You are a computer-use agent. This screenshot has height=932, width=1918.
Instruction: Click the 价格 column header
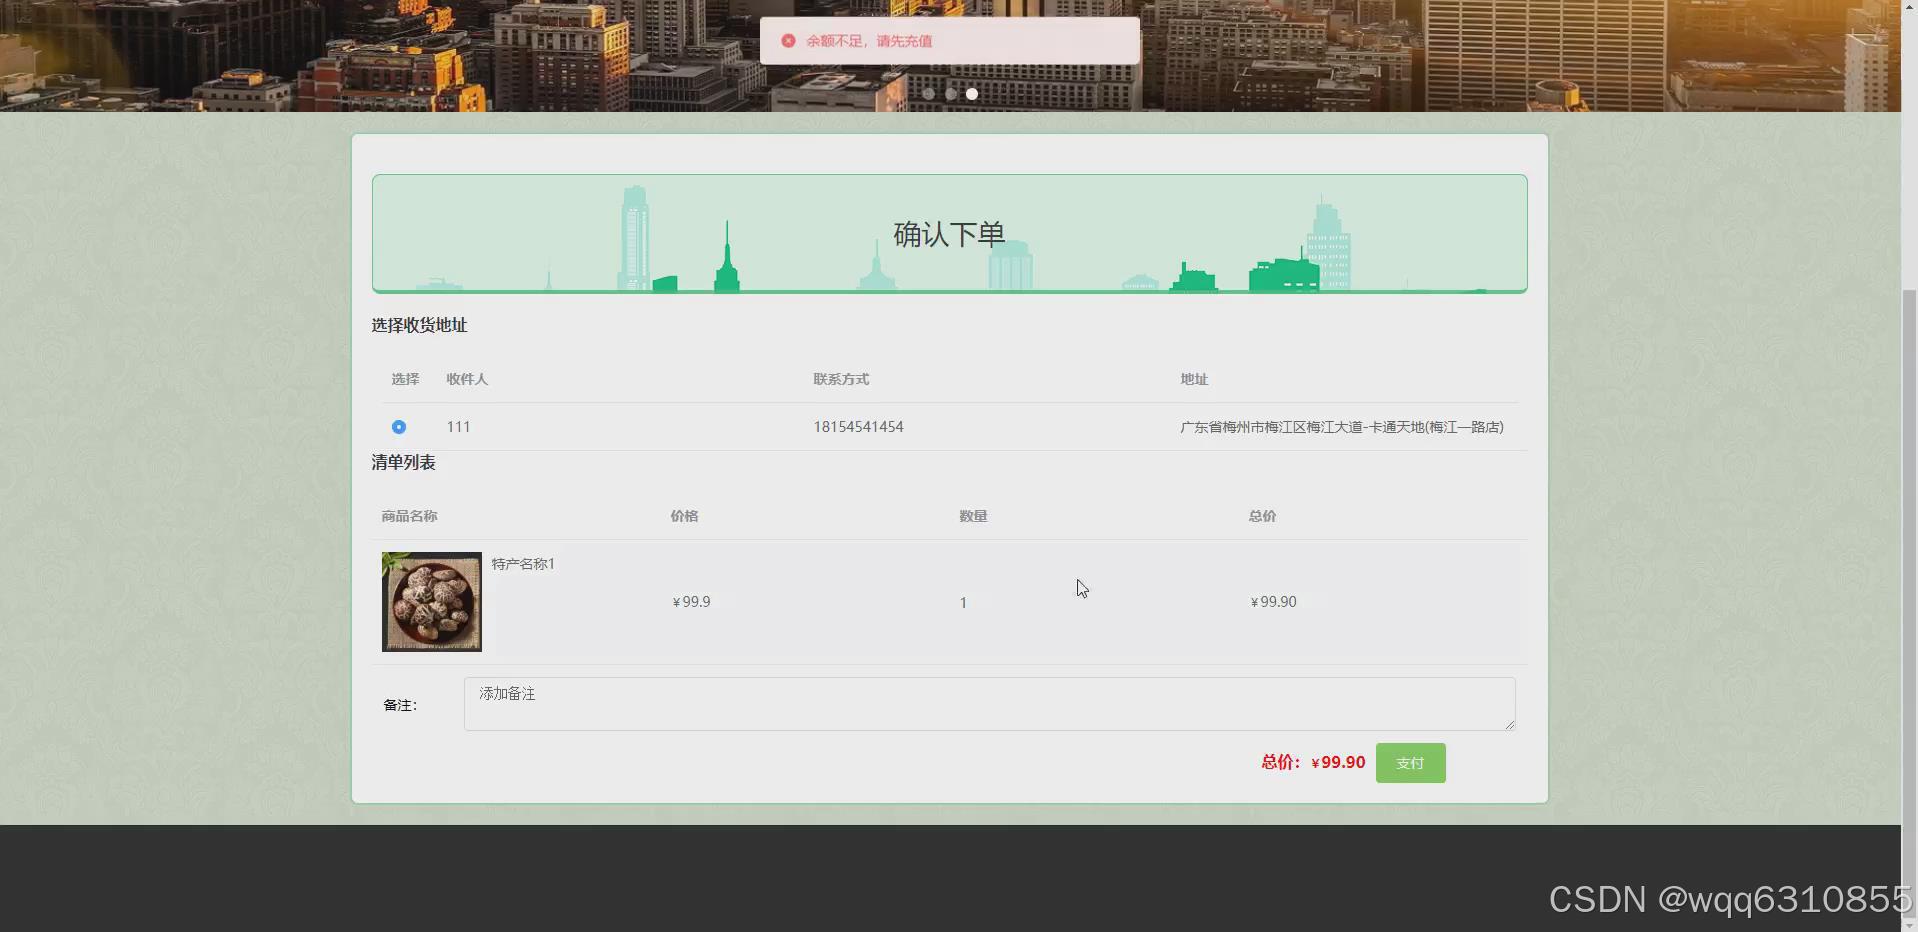[684, 516]
